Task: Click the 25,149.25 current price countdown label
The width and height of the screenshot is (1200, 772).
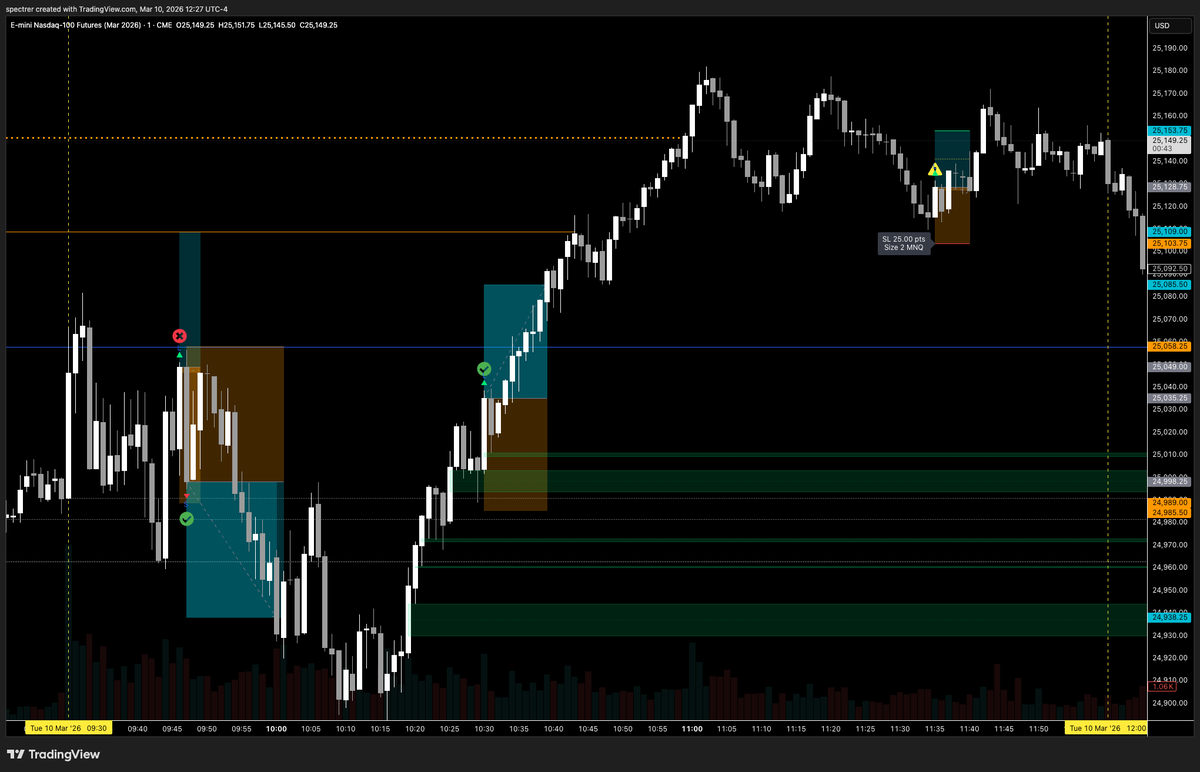Action: coord(1169,145)
